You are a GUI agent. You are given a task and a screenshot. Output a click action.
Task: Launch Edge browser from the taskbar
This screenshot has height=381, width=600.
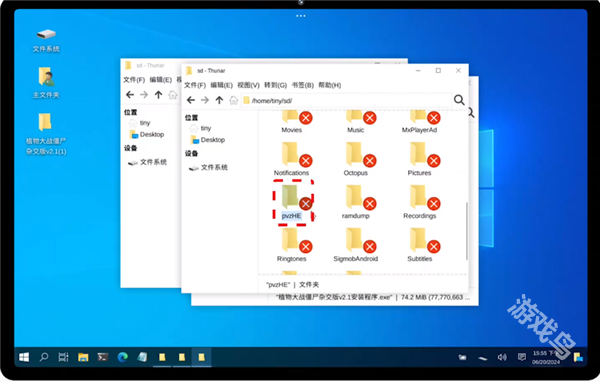click(x=122, y=357)
